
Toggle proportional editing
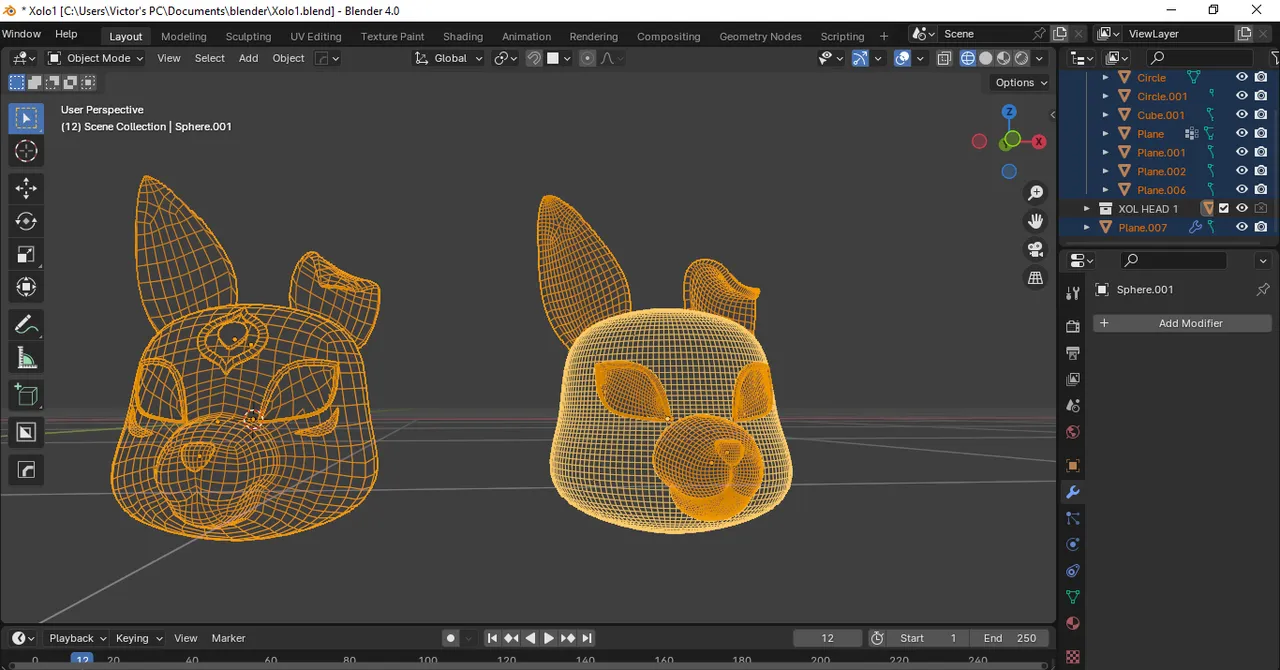(x=587, y=58)
